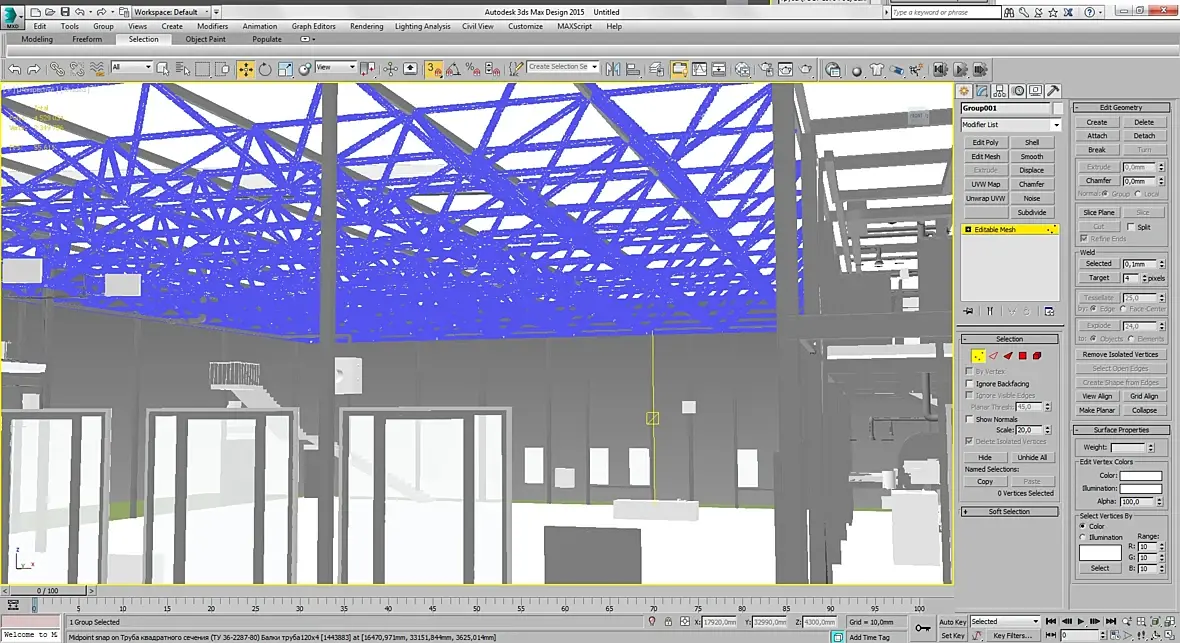1180x643 pixels.
Task: Switch to the Object Paint ribbon tab
Action: (205, 39)
